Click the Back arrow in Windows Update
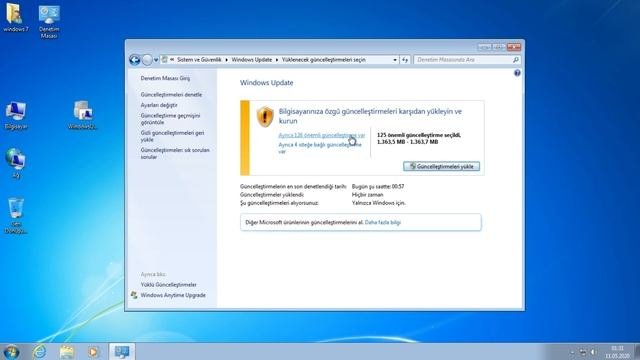 click(135, 60)
